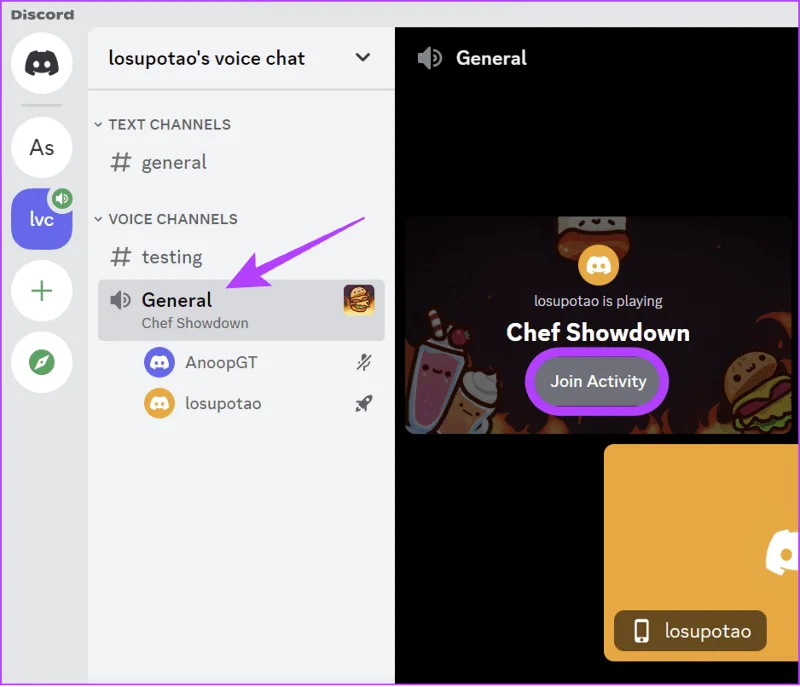The image size is (800, 687).
Task: Click losupotao's rocket activity icon
Action: (x=364, y=403)
